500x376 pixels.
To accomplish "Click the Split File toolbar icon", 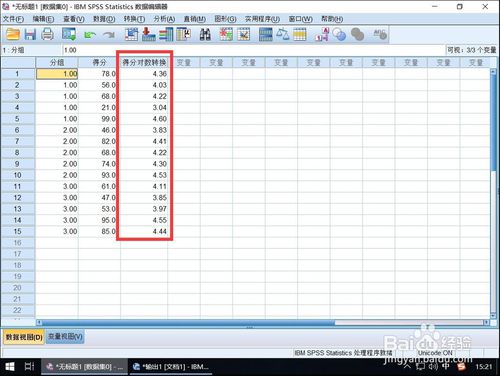I will 266,34.
